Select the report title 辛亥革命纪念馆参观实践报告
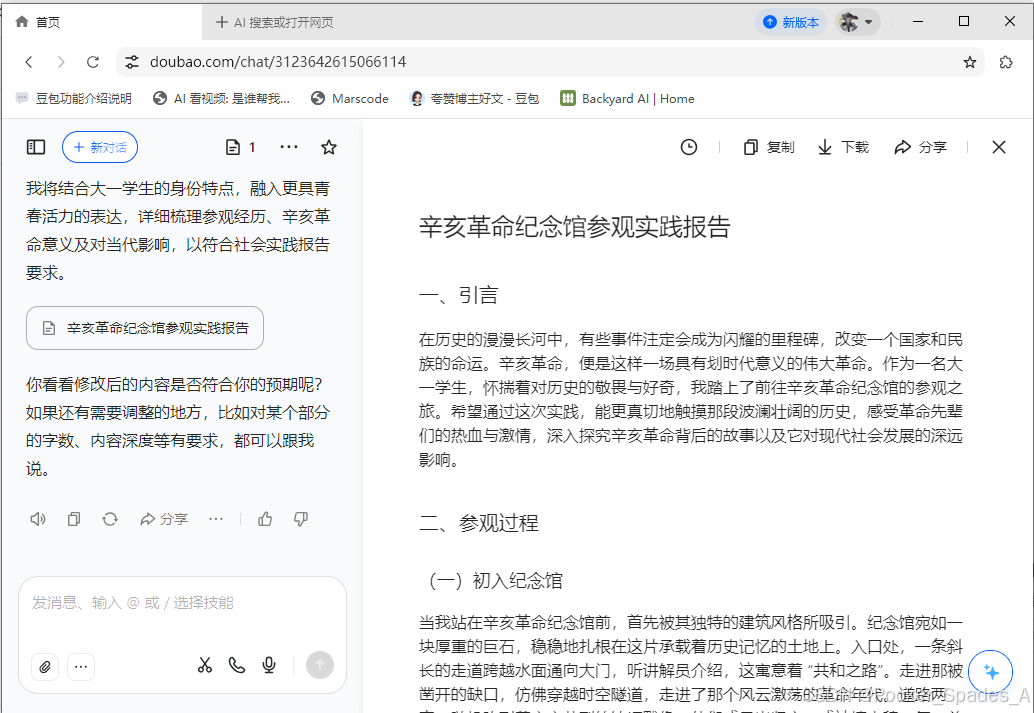This screenshot has height=713, width=1034. (575, 227)
